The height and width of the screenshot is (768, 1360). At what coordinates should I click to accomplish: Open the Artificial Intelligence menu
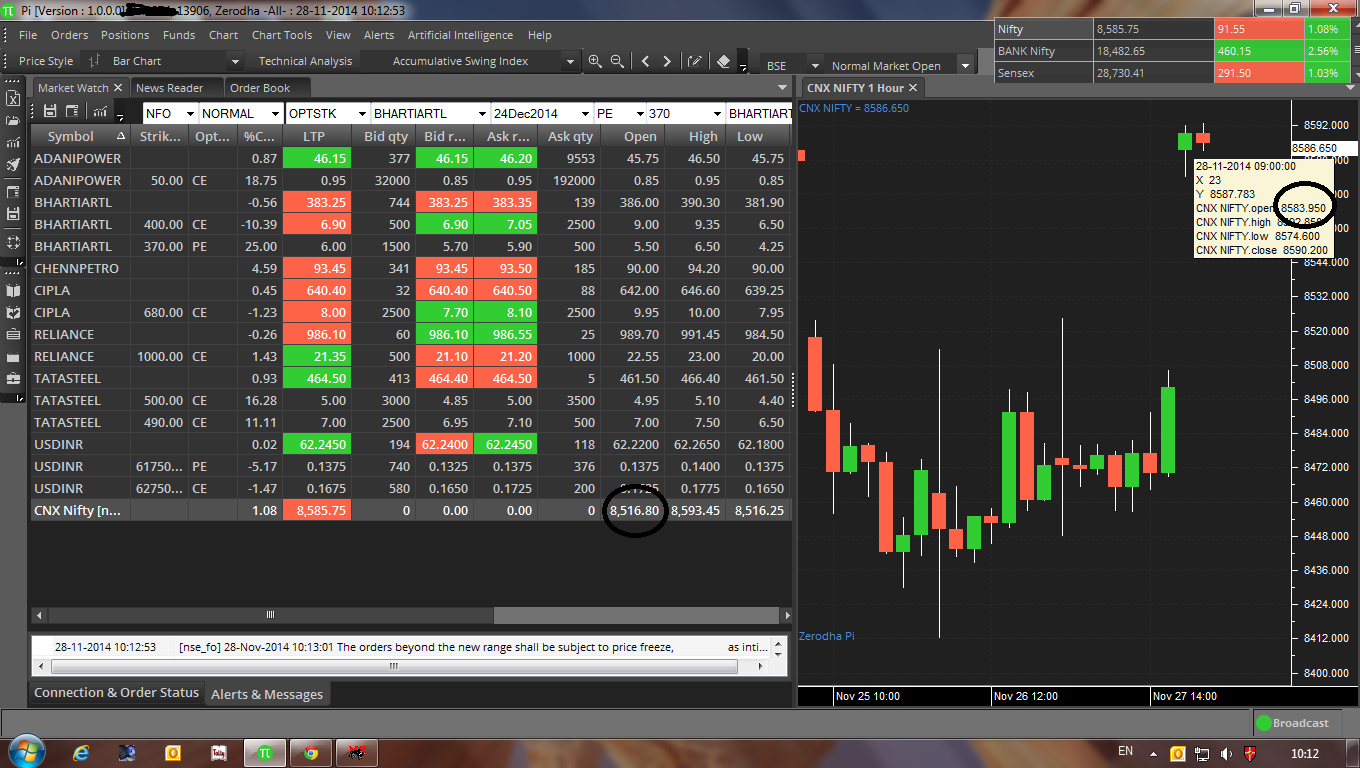[x=461, y=35]
